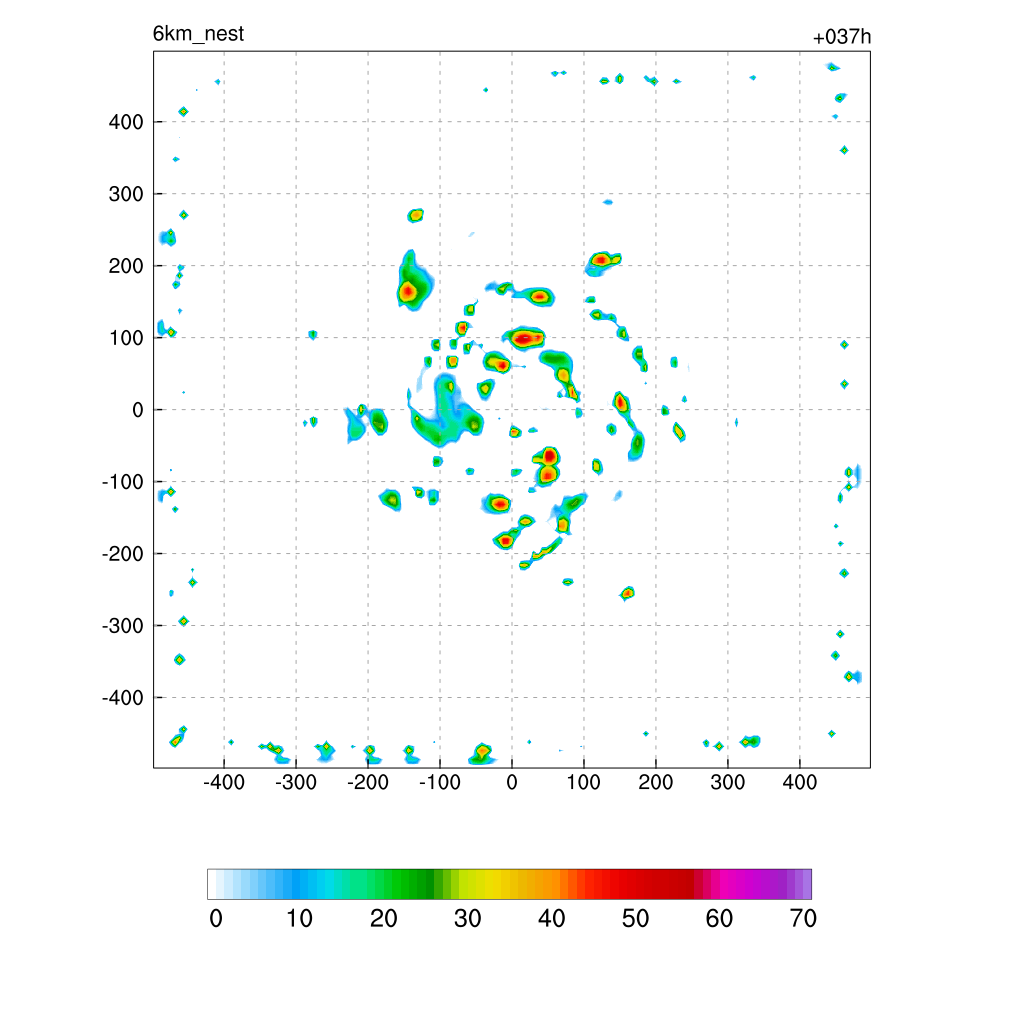1024x1024 pixels.
Task: Select the y-axis tick label "-100"
Action: [x=122, y=482]
